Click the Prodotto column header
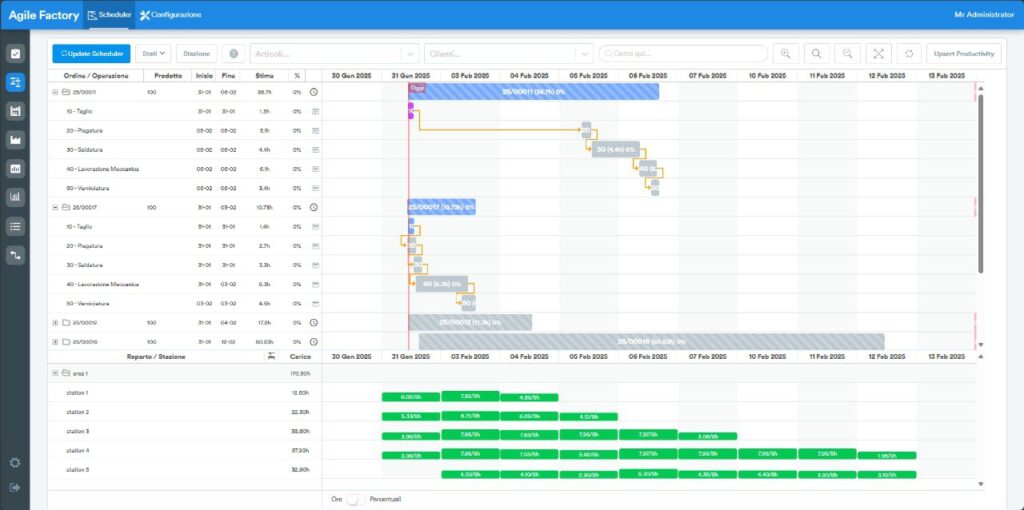1024x510 pixels. [x=168, y=76]
